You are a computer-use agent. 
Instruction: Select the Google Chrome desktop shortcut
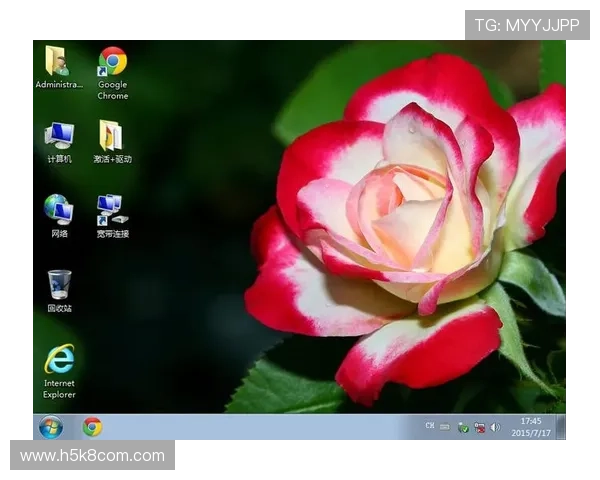(112, 62)
